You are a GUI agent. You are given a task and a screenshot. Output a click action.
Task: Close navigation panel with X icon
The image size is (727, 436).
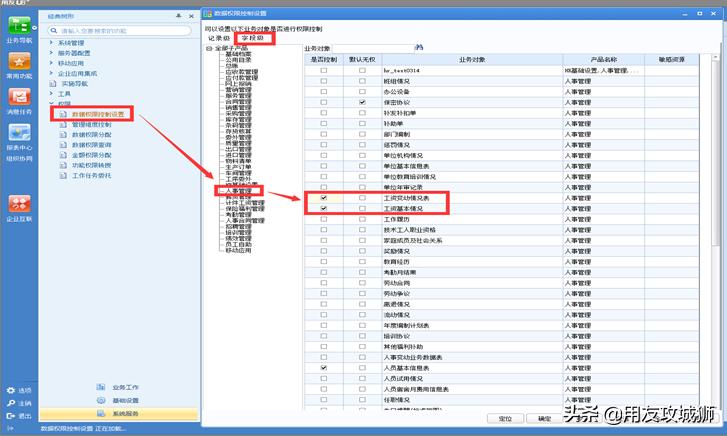pyautogui.click(x=191, y=16)
